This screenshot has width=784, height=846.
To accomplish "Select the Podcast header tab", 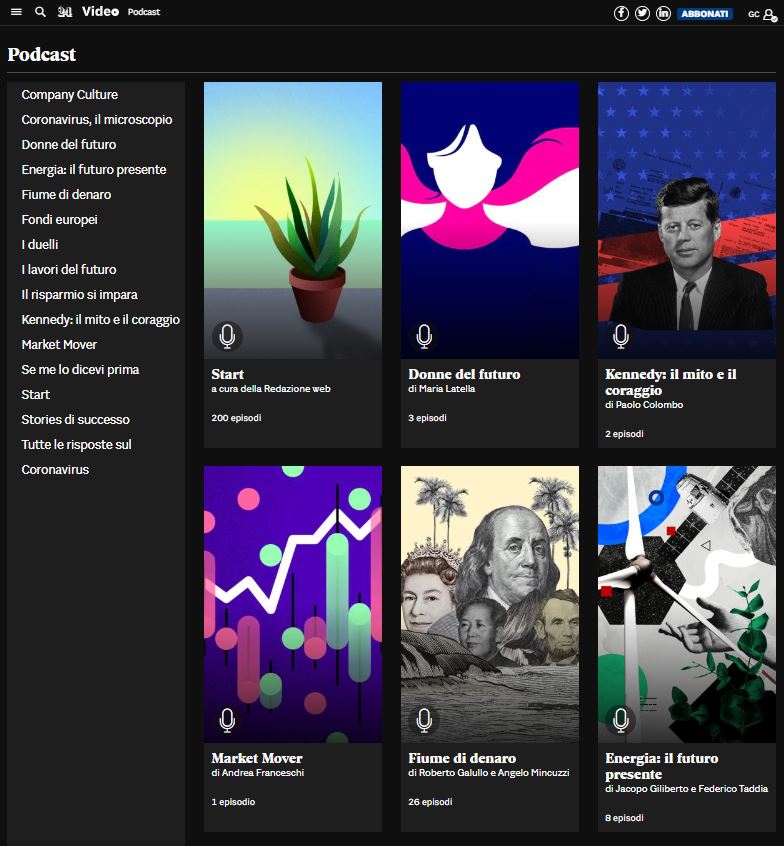I will point(144,12).
